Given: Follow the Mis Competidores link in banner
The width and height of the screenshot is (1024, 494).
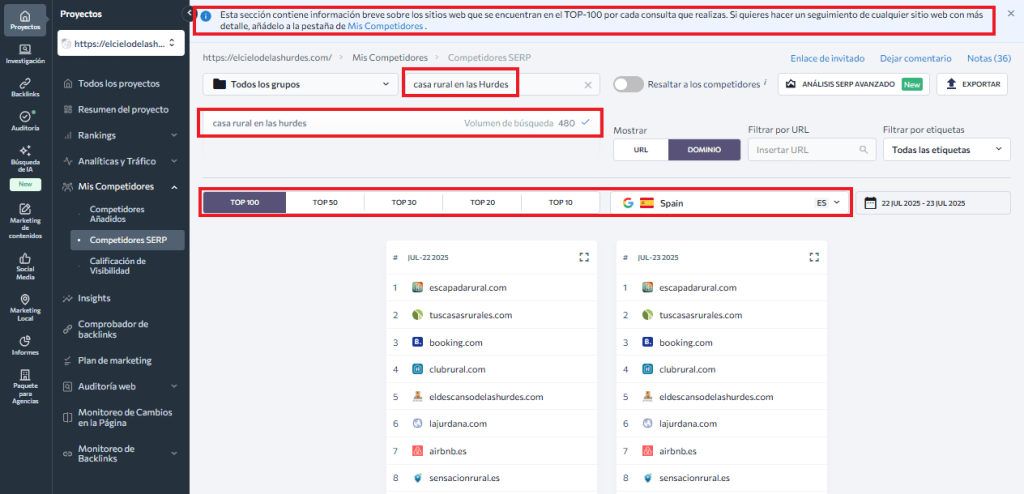Looking at the screenshot, I should coord(385,27).
